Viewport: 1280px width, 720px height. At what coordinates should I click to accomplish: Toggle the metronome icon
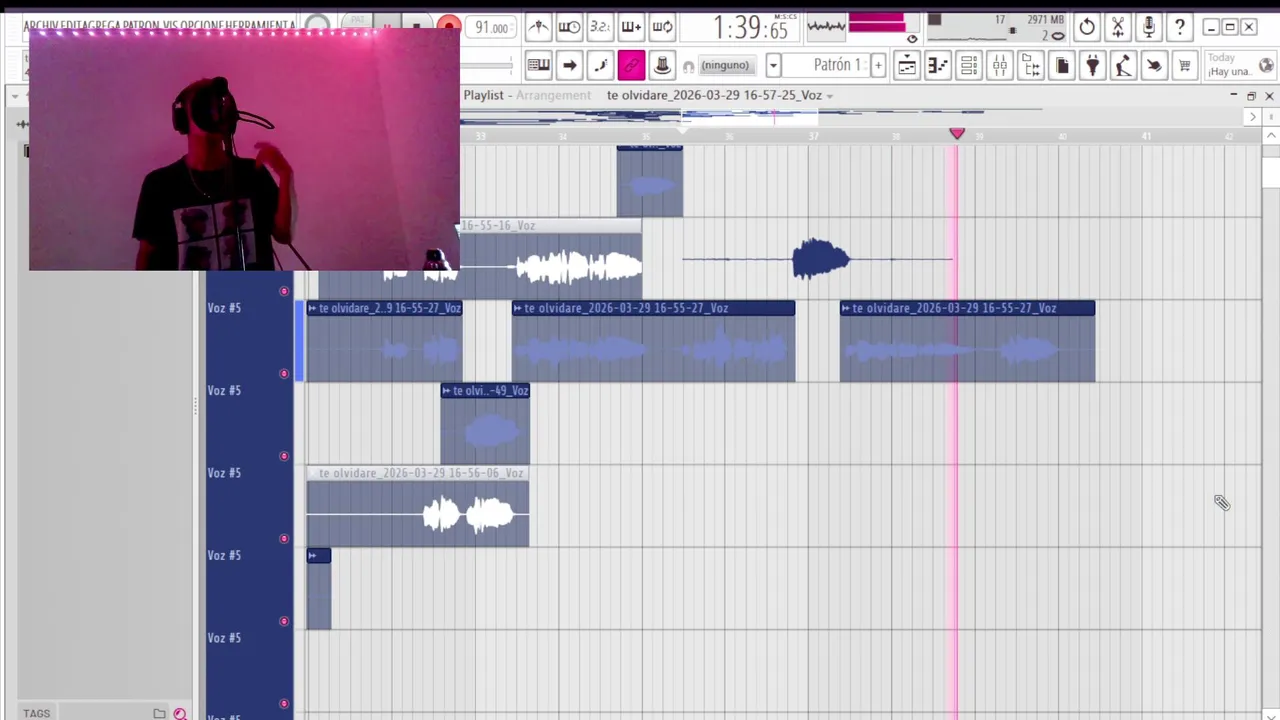[538, 27]
